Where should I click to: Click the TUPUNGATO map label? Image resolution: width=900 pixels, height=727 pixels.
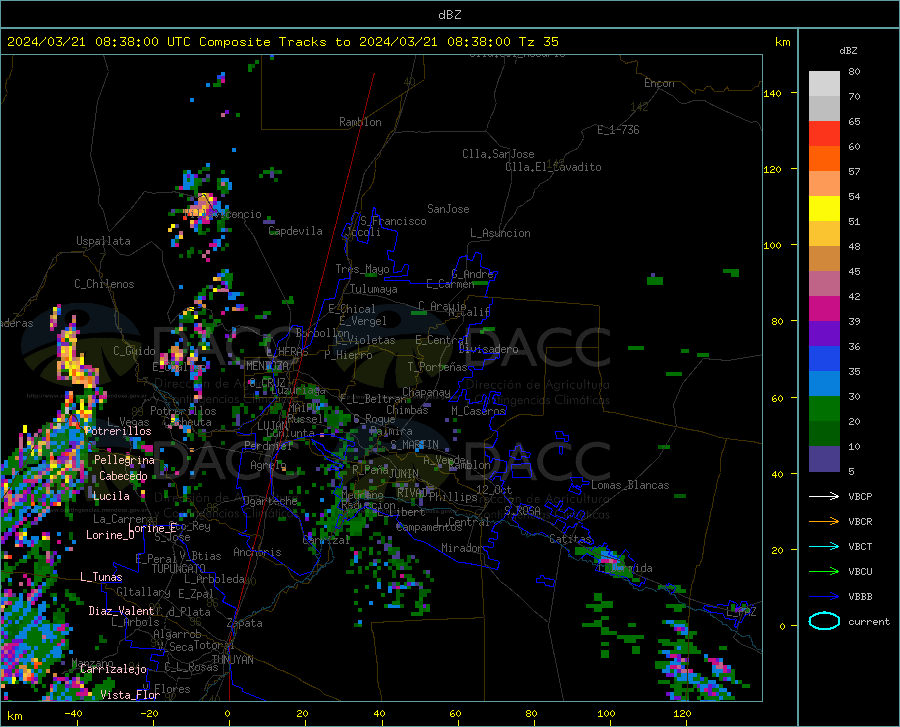179,569
